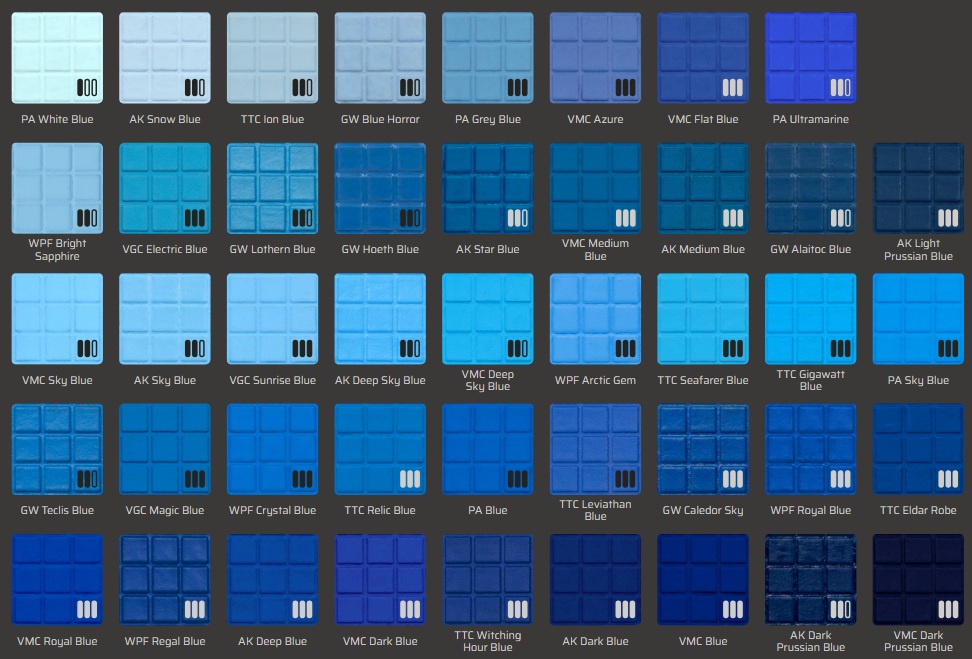Click the VGC Electric Blue swatch

(165, 188)
